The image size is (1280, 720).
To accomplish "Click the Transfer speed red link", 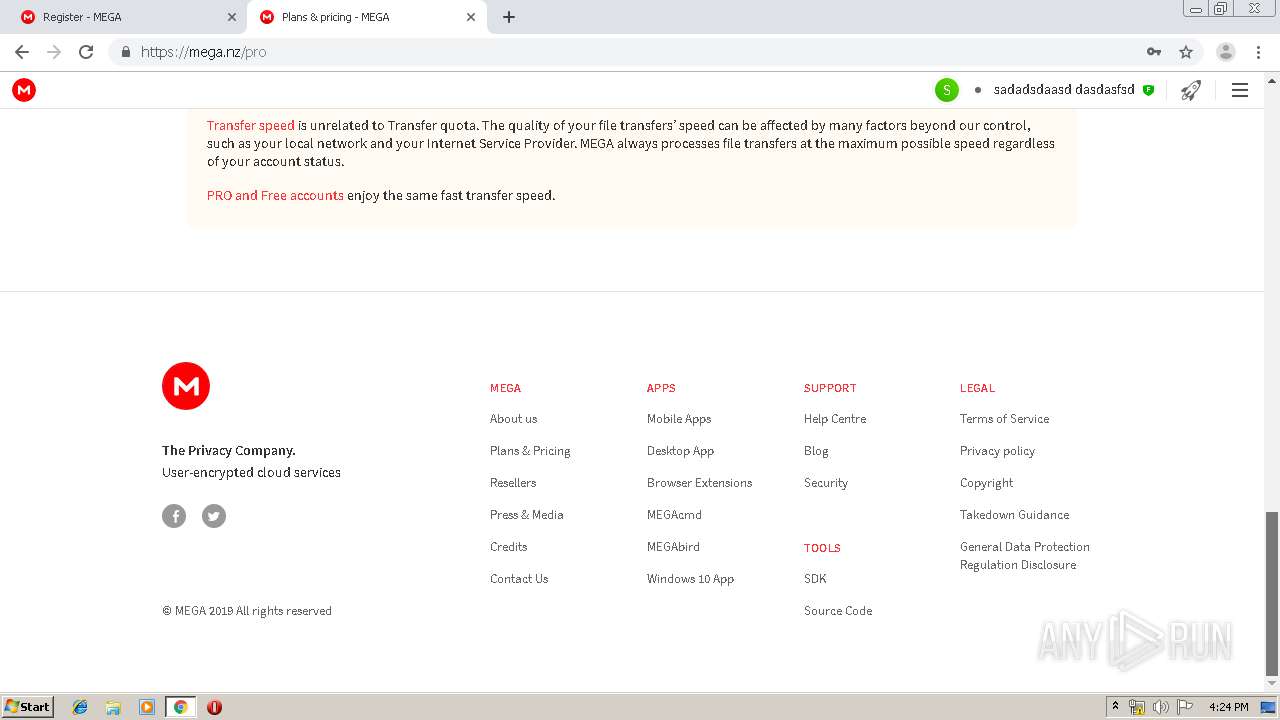I will (x=251, y=126).
